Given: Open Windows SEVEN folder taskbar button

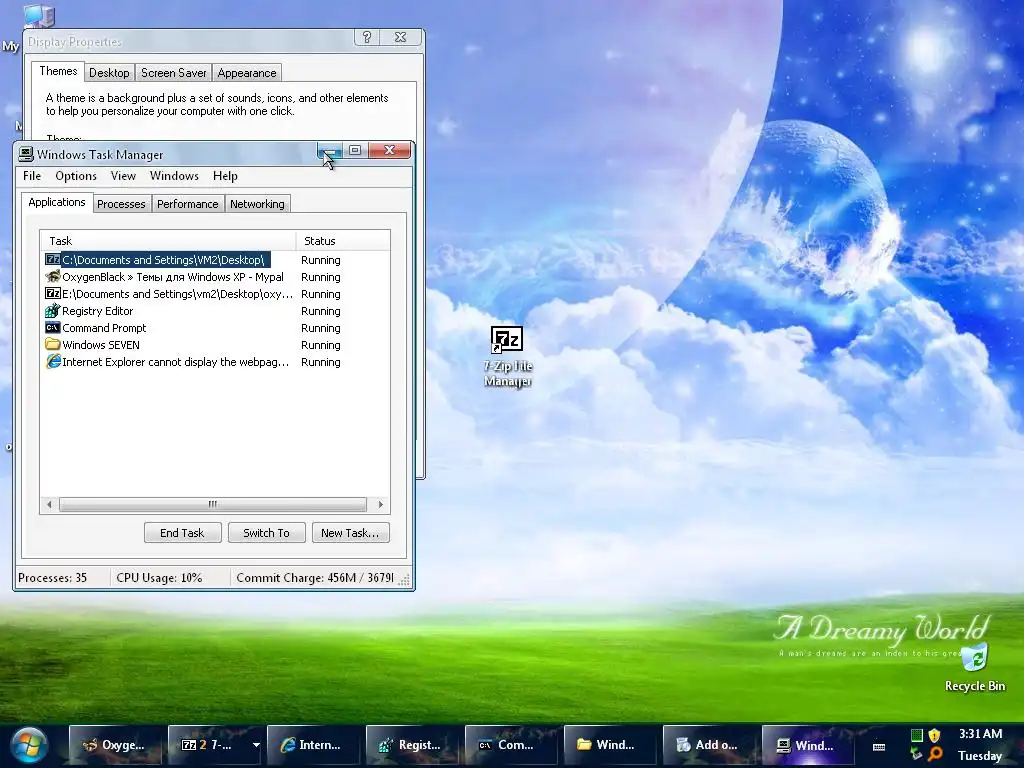Looking at the screenshot, I should pyautogui.click(x=610, y=744).
